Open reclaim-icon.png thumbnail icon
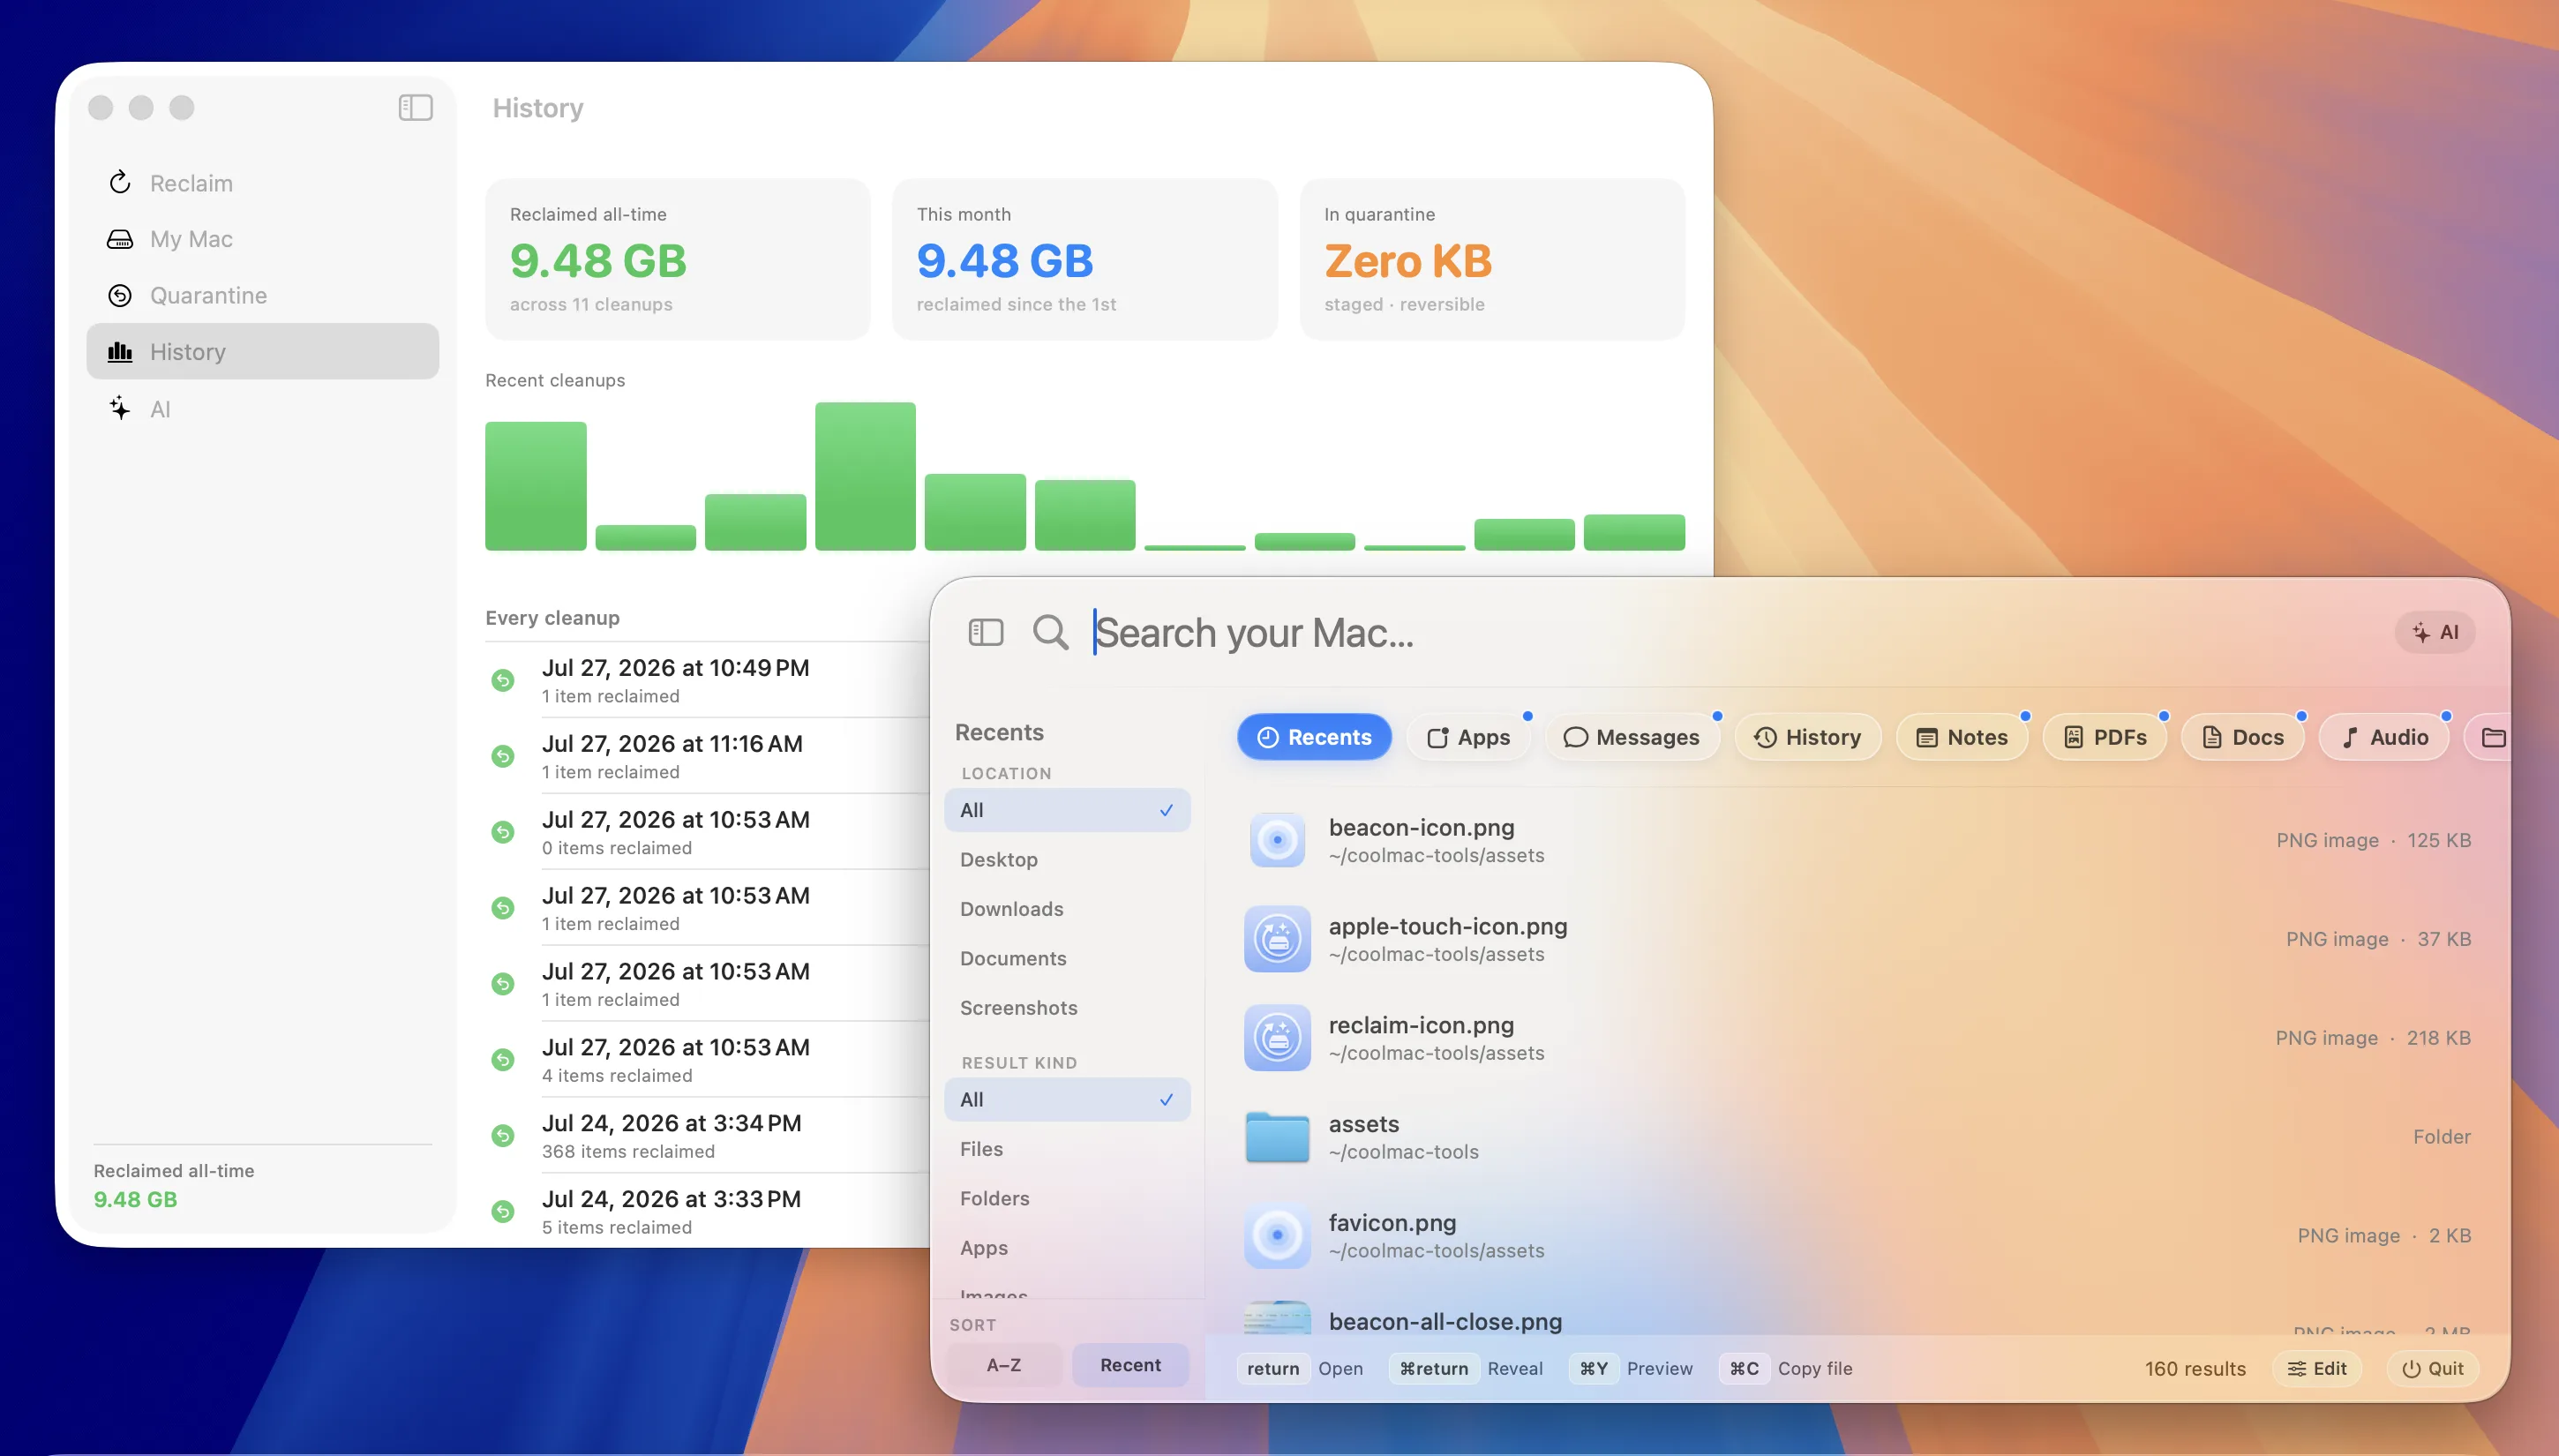Screen dimensions: 2559x1456 click(x=1277, y=1038)
